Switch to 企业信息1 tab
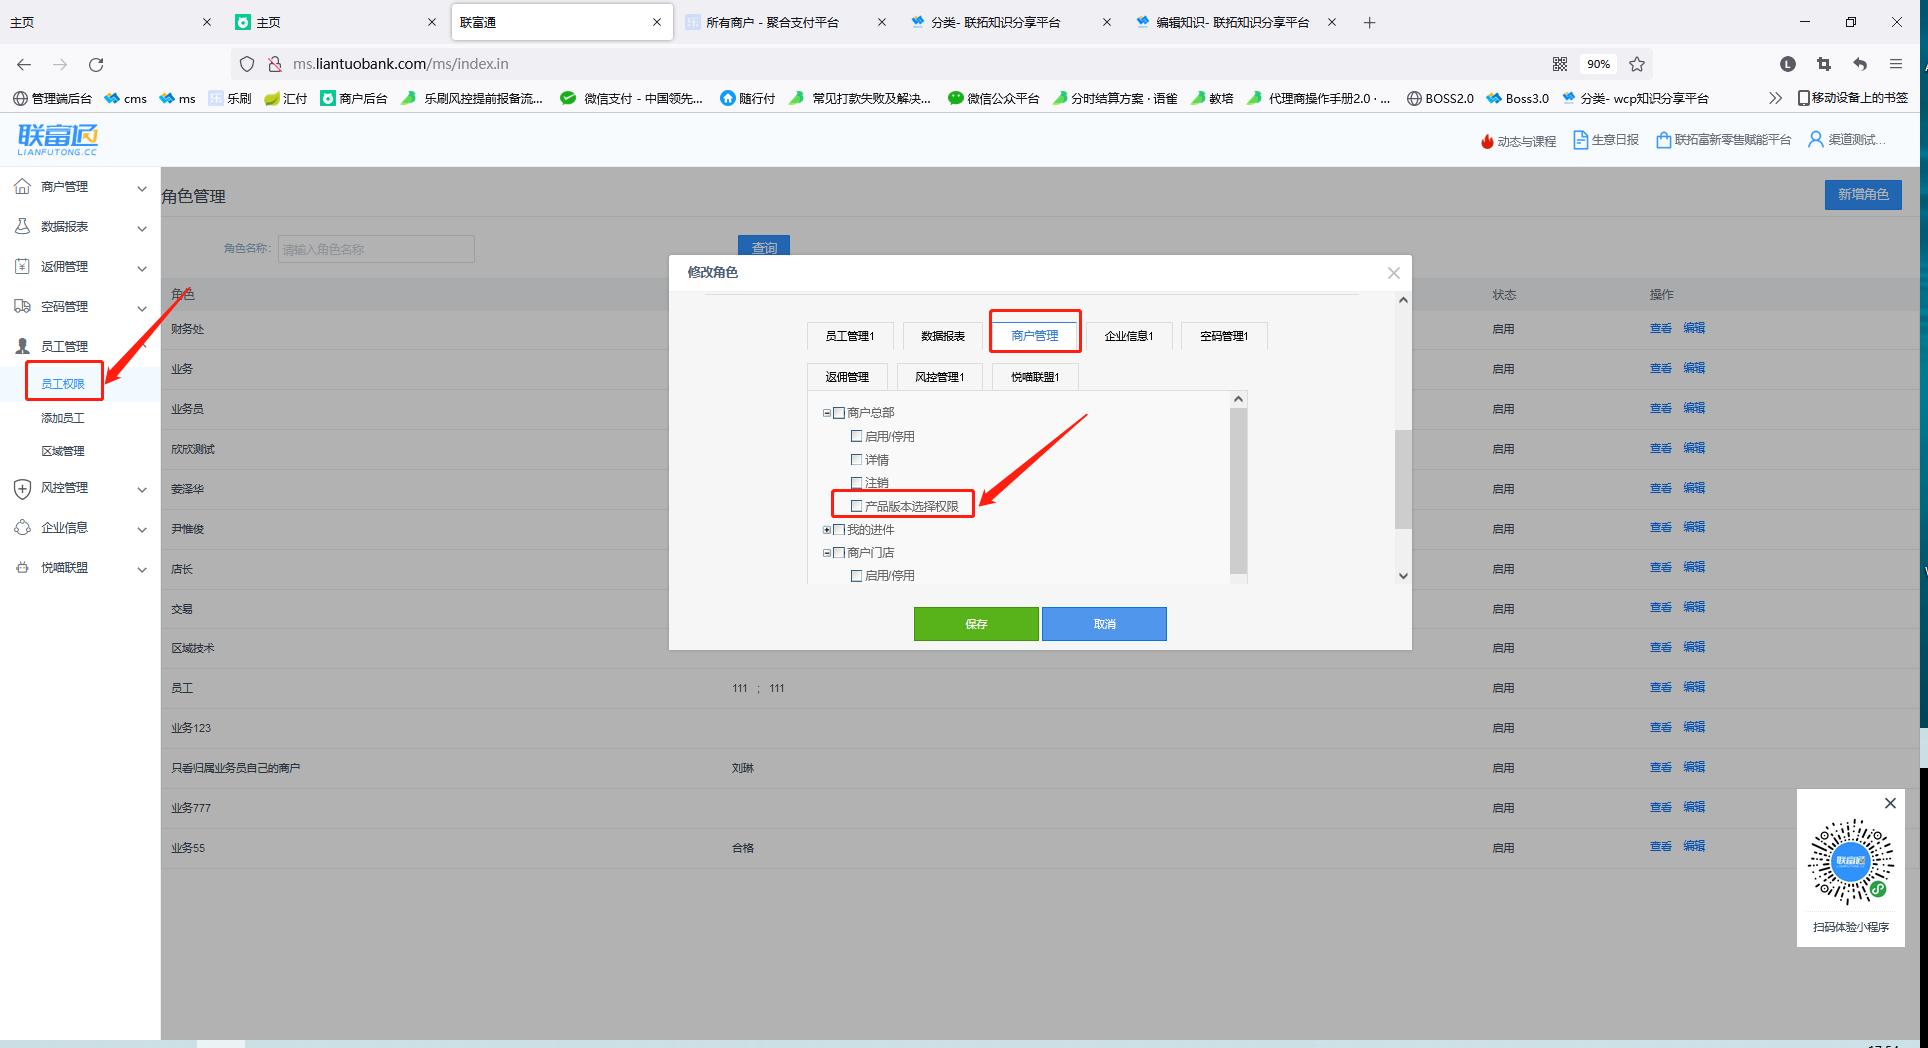Screen dimensions: 1928x1048 [1129, 336]
